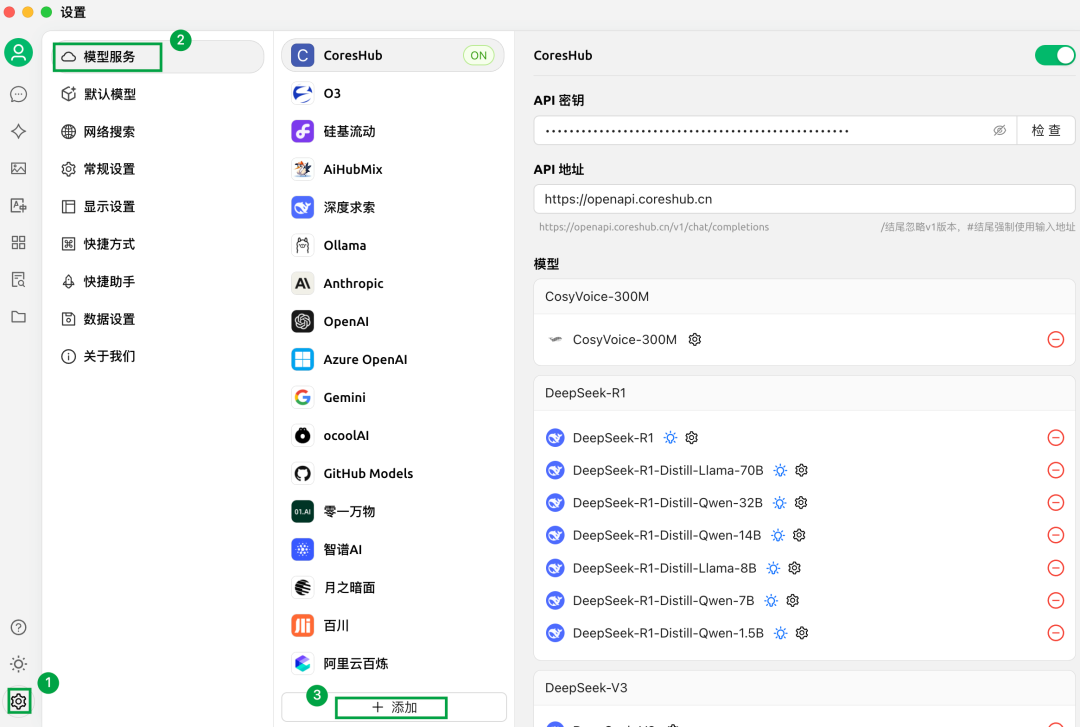Open settings gear for DeepSeek-R1 model
The width and height of the screenshot is (1080, 727).
692,438
